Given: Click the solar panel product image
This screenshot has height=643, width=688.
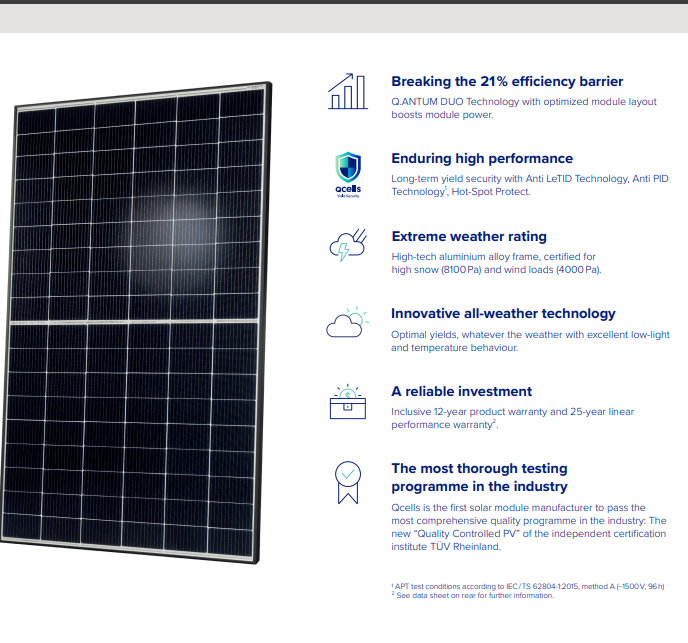Looking at the screenshot, I should tap(135, 323).
